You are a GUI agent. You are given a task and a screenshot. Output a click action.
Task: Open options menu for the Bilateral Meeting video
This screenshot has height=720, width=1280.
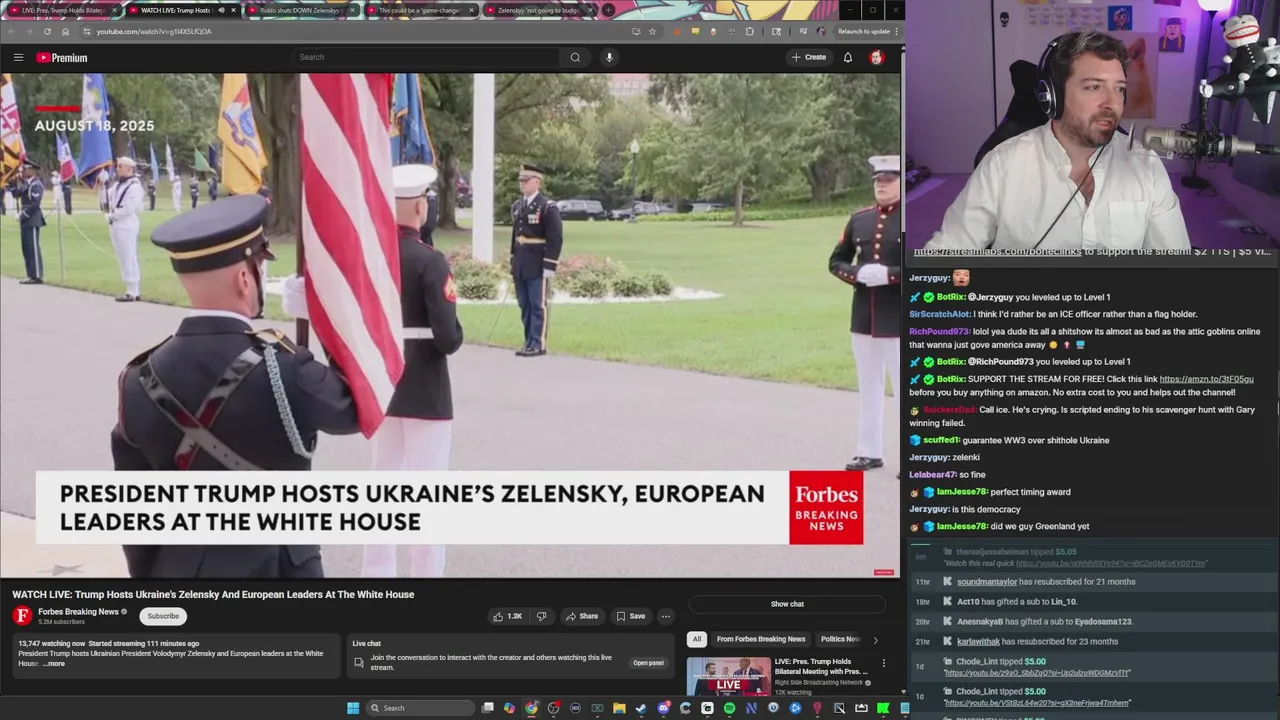click(x=883, y=663)
